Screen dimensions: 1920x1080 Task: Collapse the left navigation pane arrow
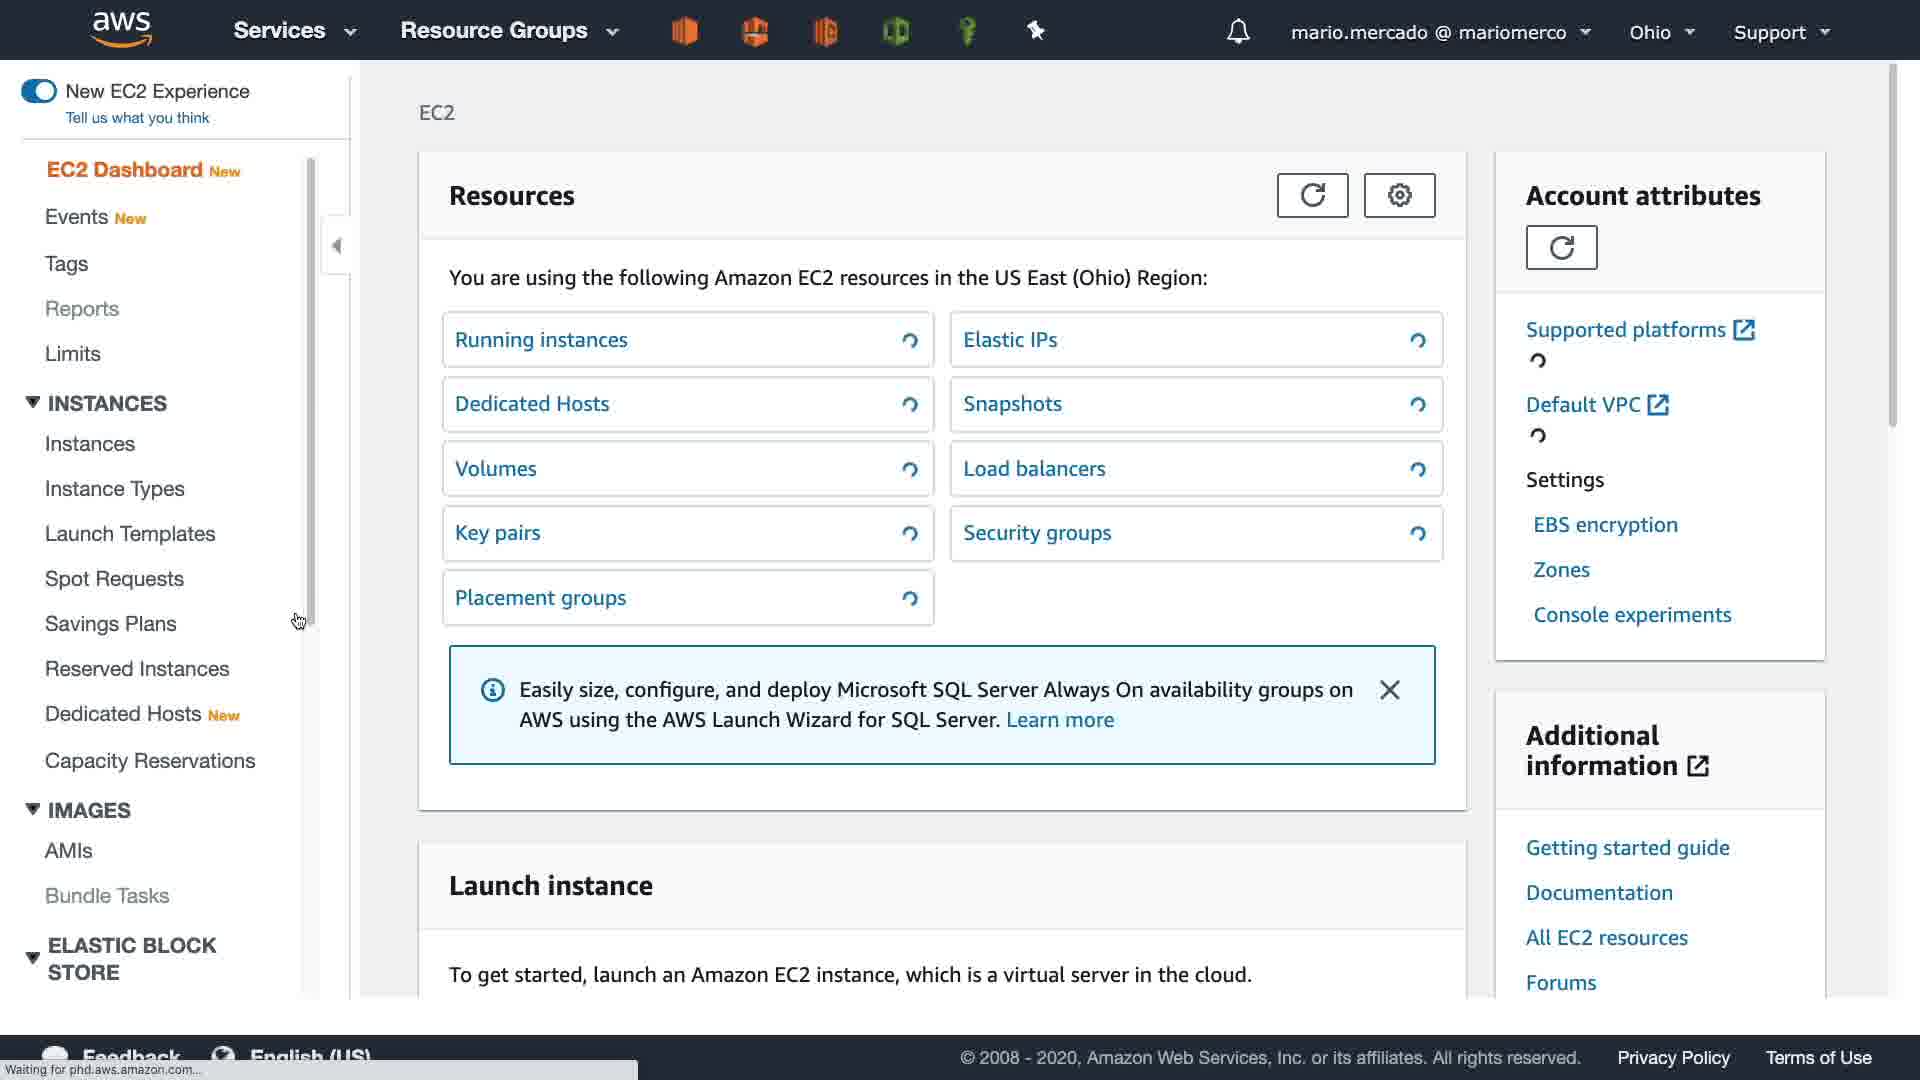coord(337,245)
